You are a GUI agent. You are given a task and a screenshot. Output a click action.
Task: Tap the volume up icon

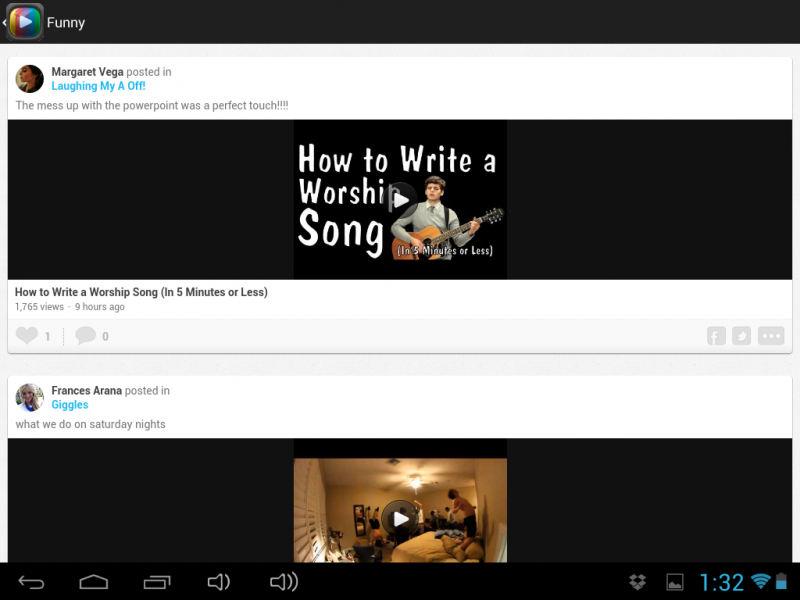click(x=284, y=582)
